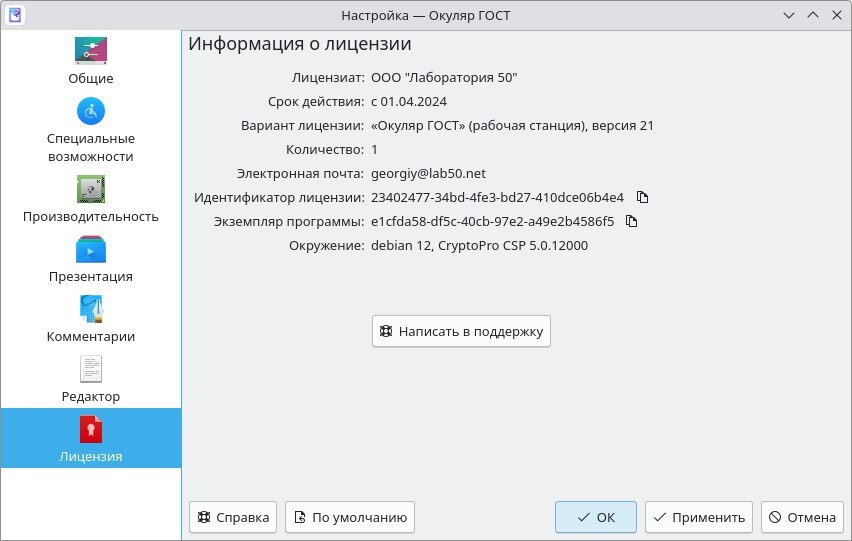Copy the Идентификатор лицензии value
Image resolution: width=852 pixels, height=541 pixels.
tap(642, 197)
